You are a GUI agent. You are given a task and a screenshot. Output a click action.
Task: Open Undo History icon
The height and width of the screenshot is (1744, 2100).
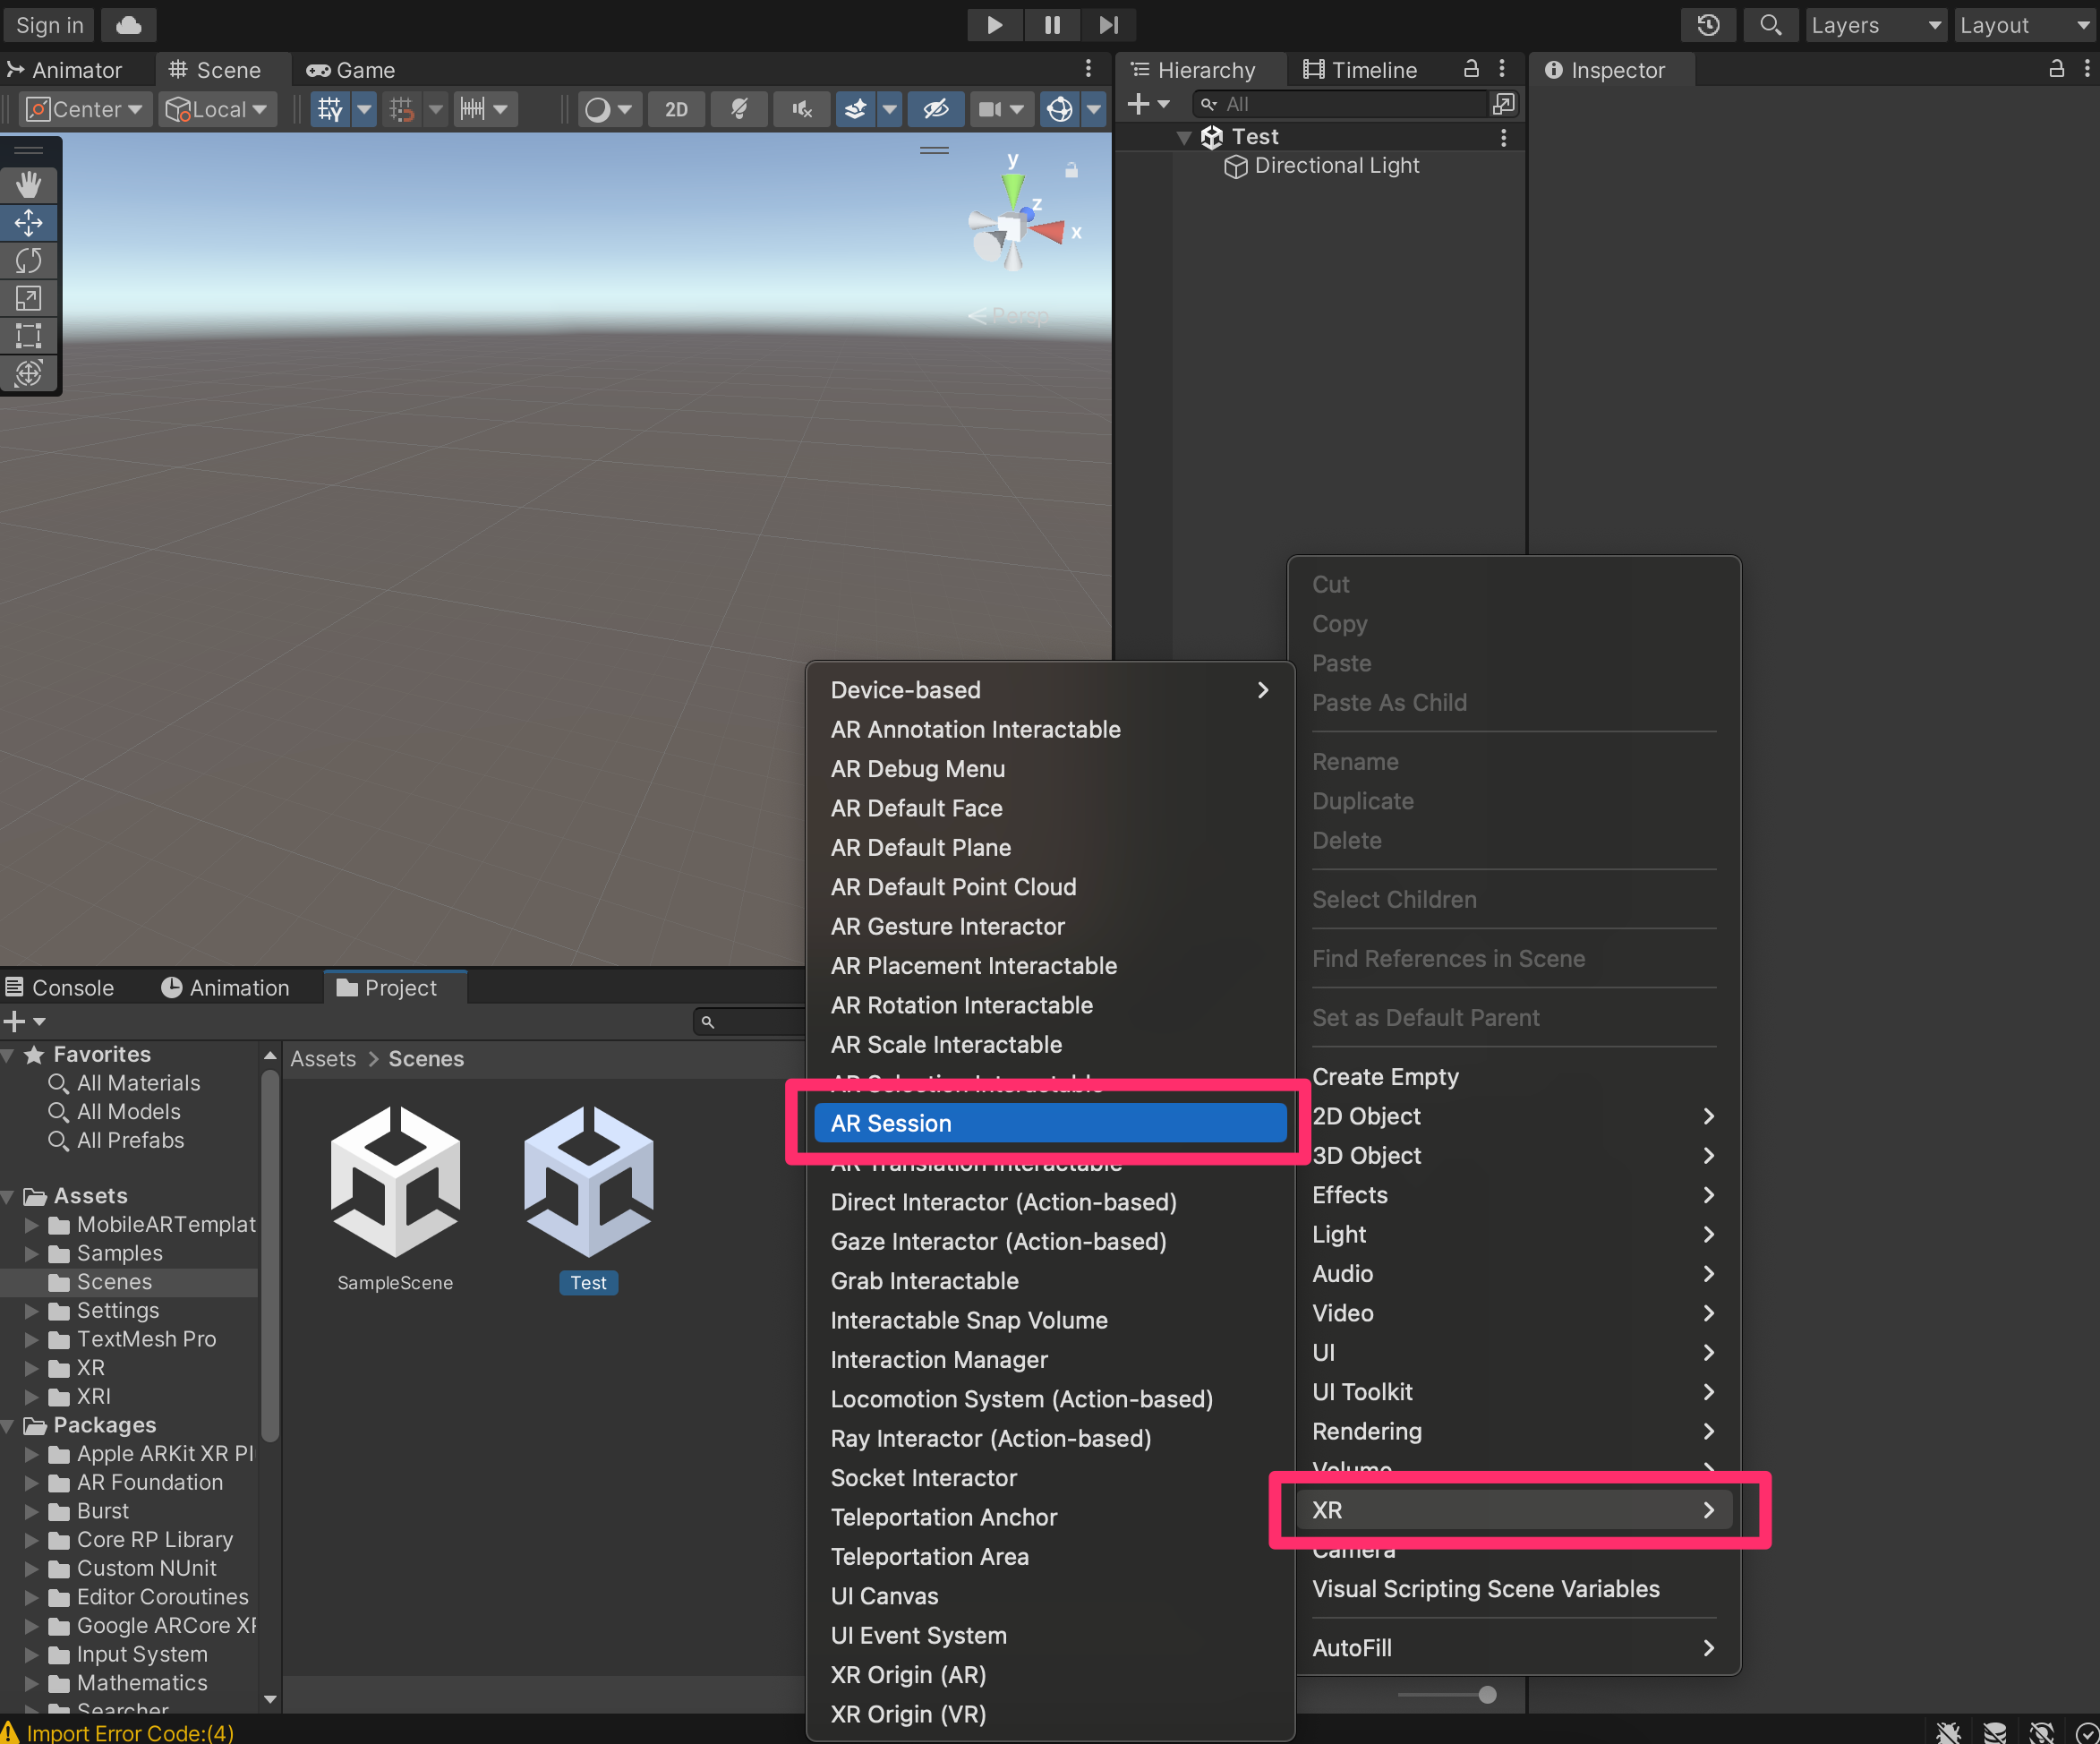point(1708,25)
